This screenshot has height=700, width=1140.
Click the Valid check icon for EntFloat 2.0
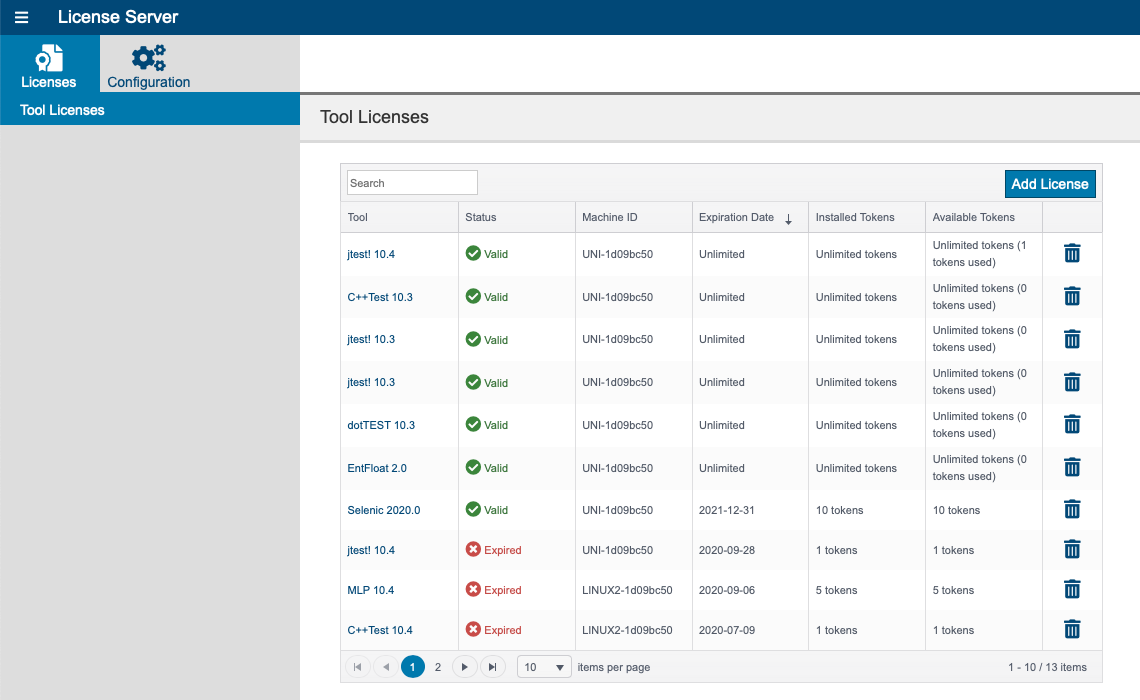pos(473,467)
